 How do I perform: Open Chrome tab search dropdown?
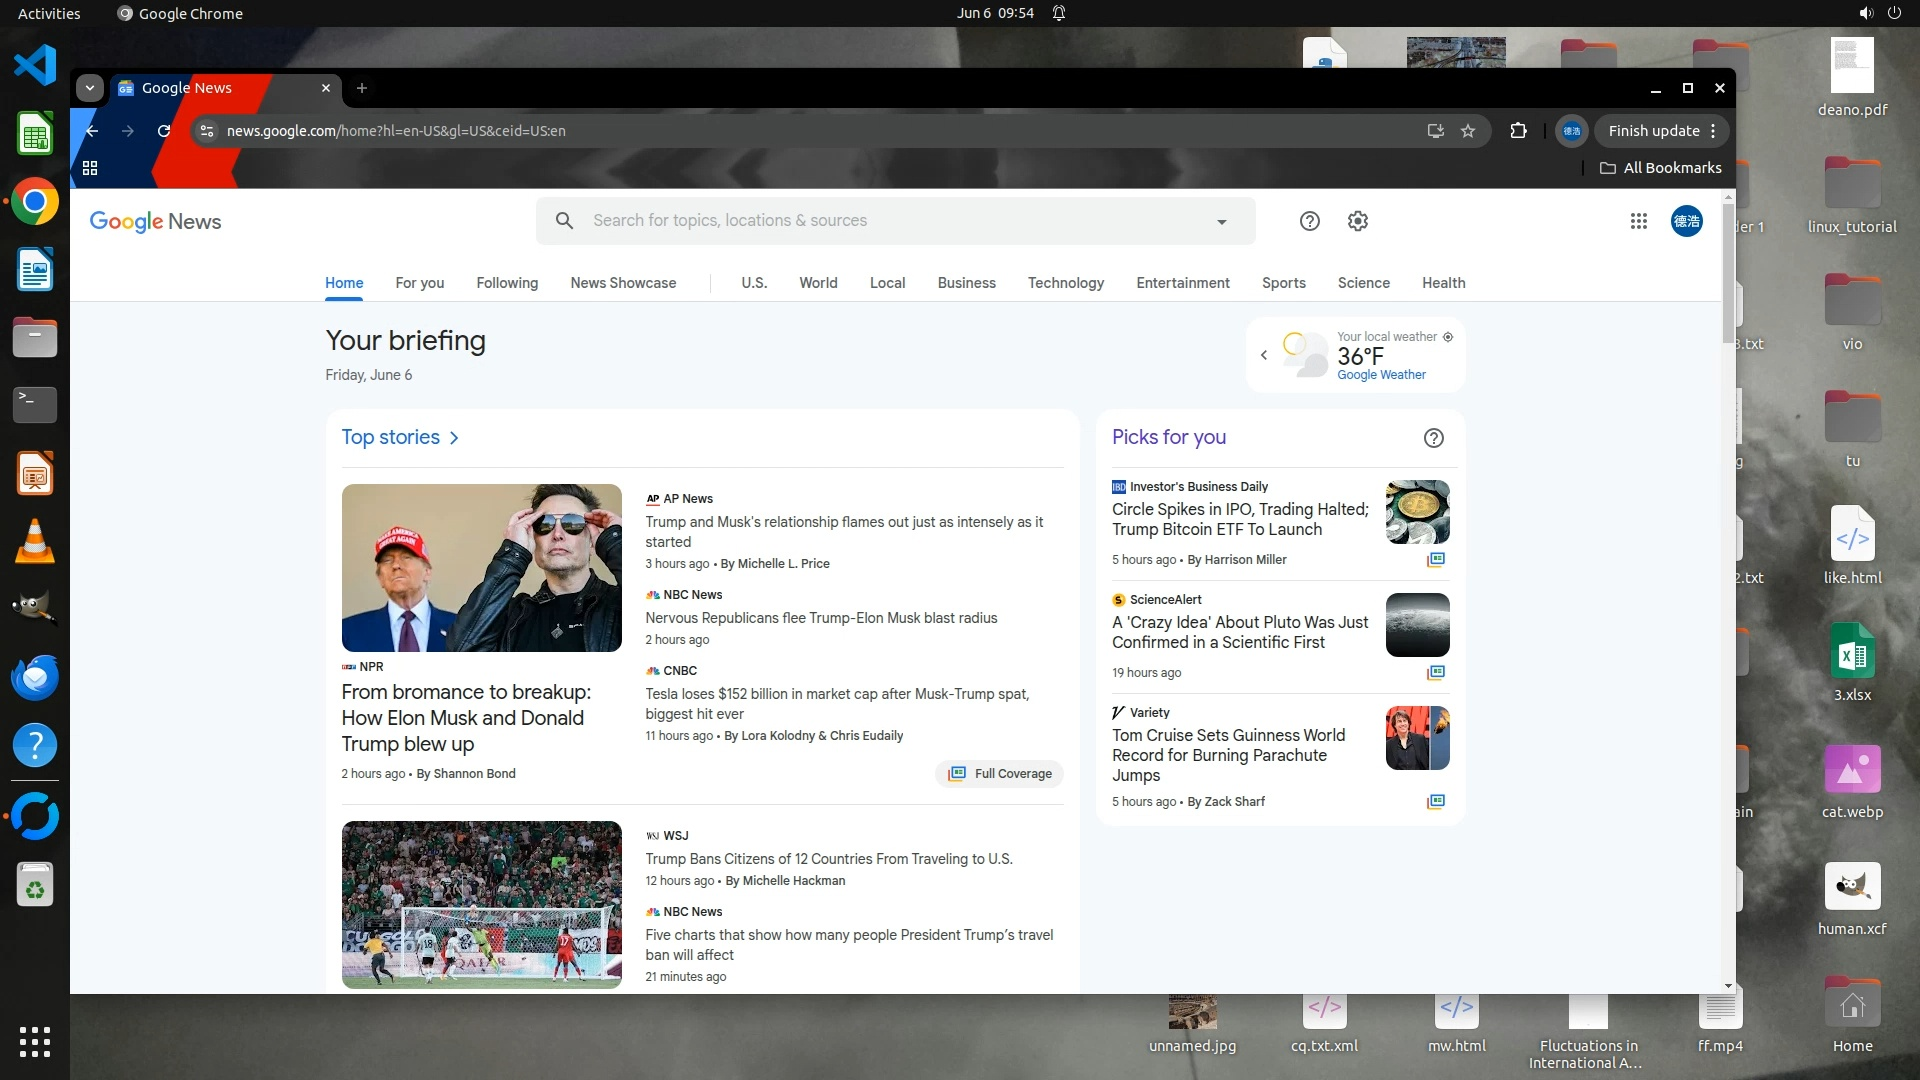[x=90, y=88]
